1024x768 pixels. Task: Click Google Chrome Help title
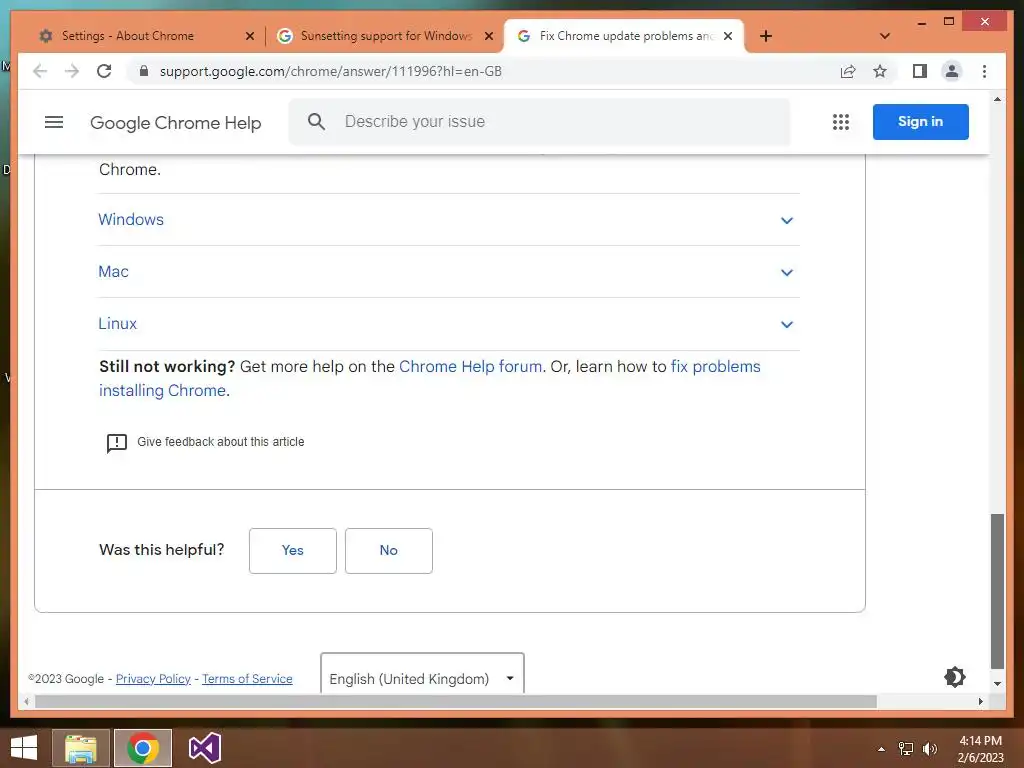click(x=176, y=123)
